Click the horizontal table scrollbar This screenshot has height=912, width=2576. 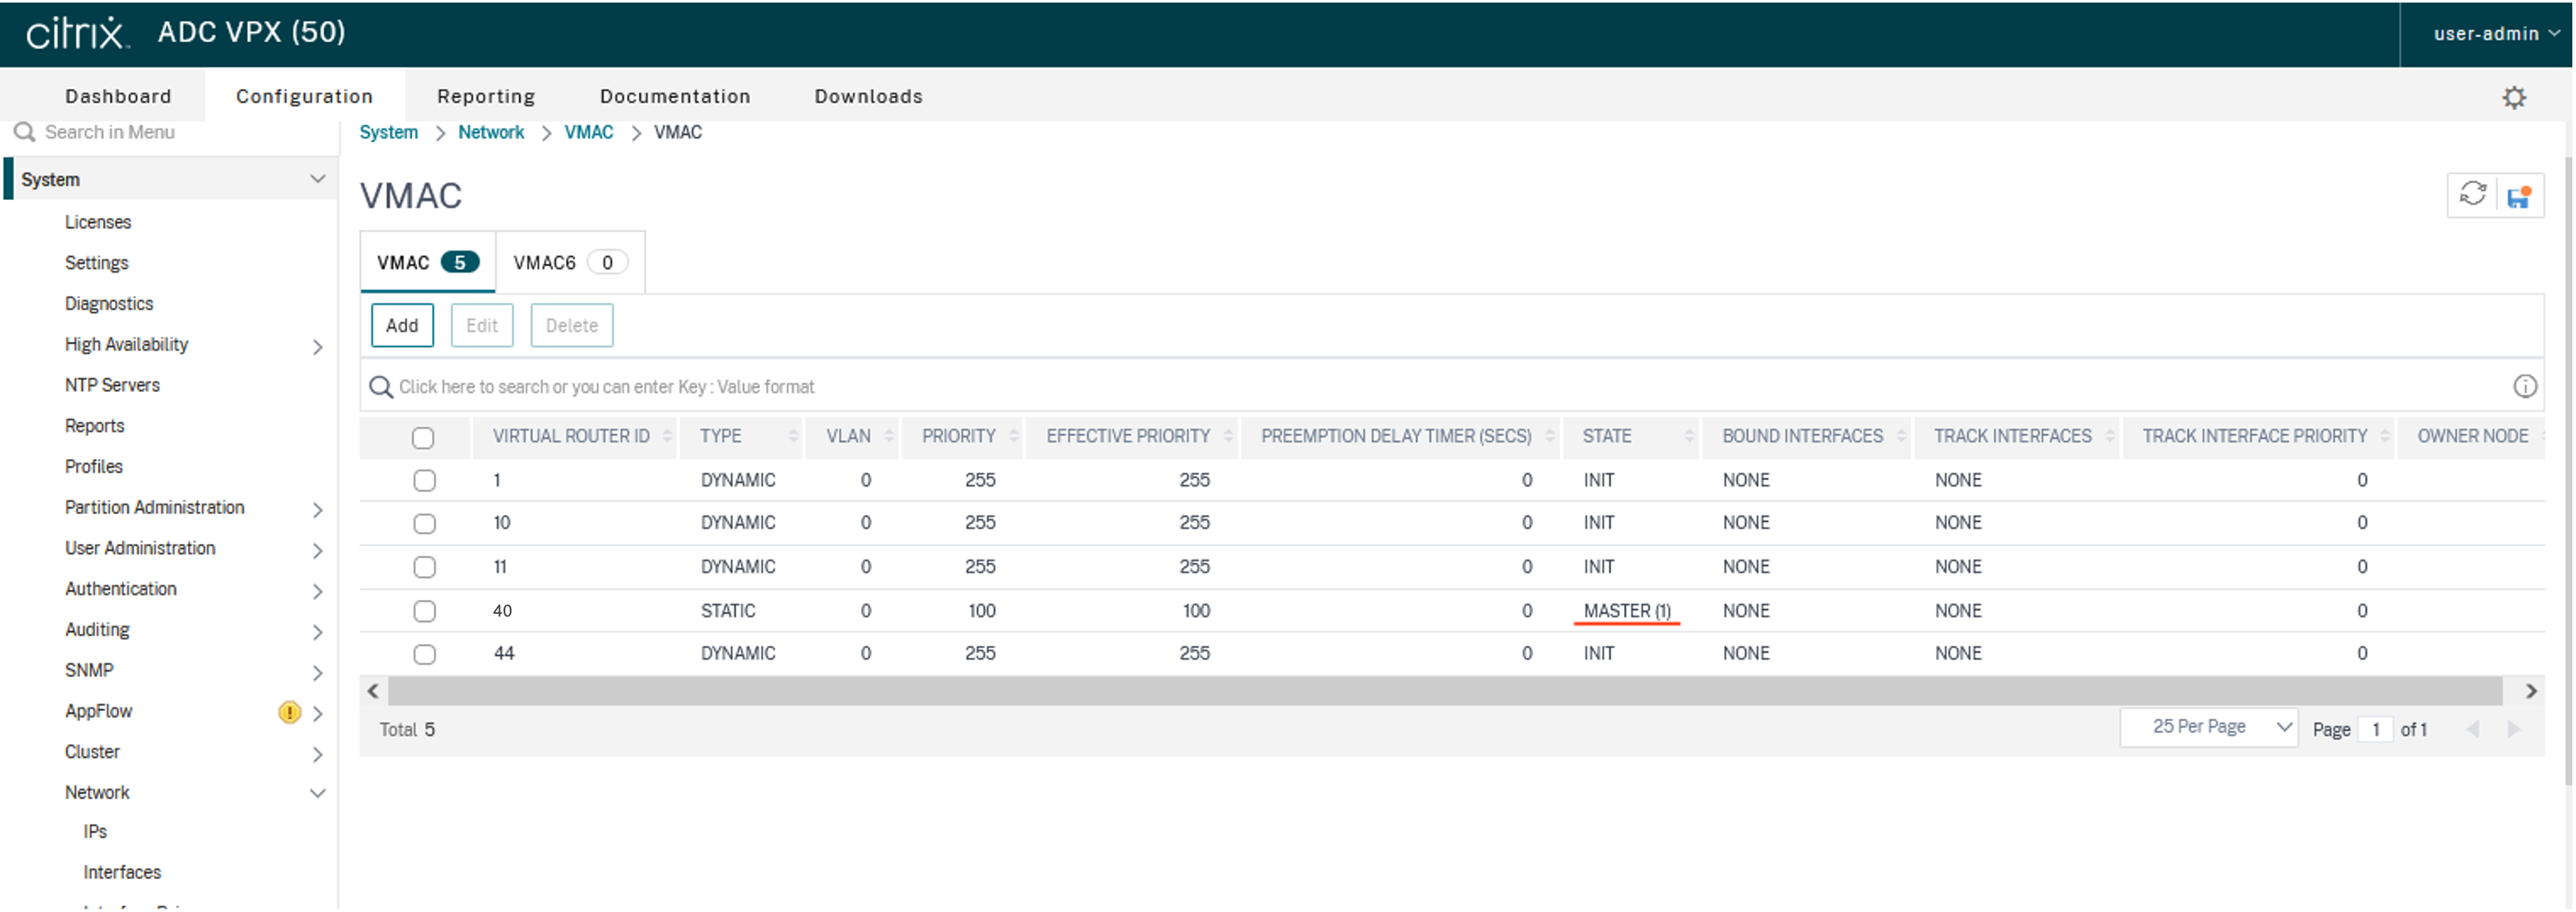(x=1444, y=691)
